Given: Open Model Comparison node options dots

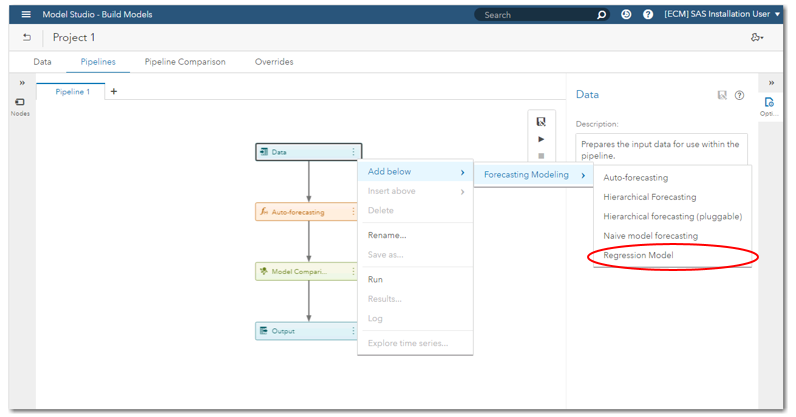Looking at the screenshot, I should [x=353, y=271].
